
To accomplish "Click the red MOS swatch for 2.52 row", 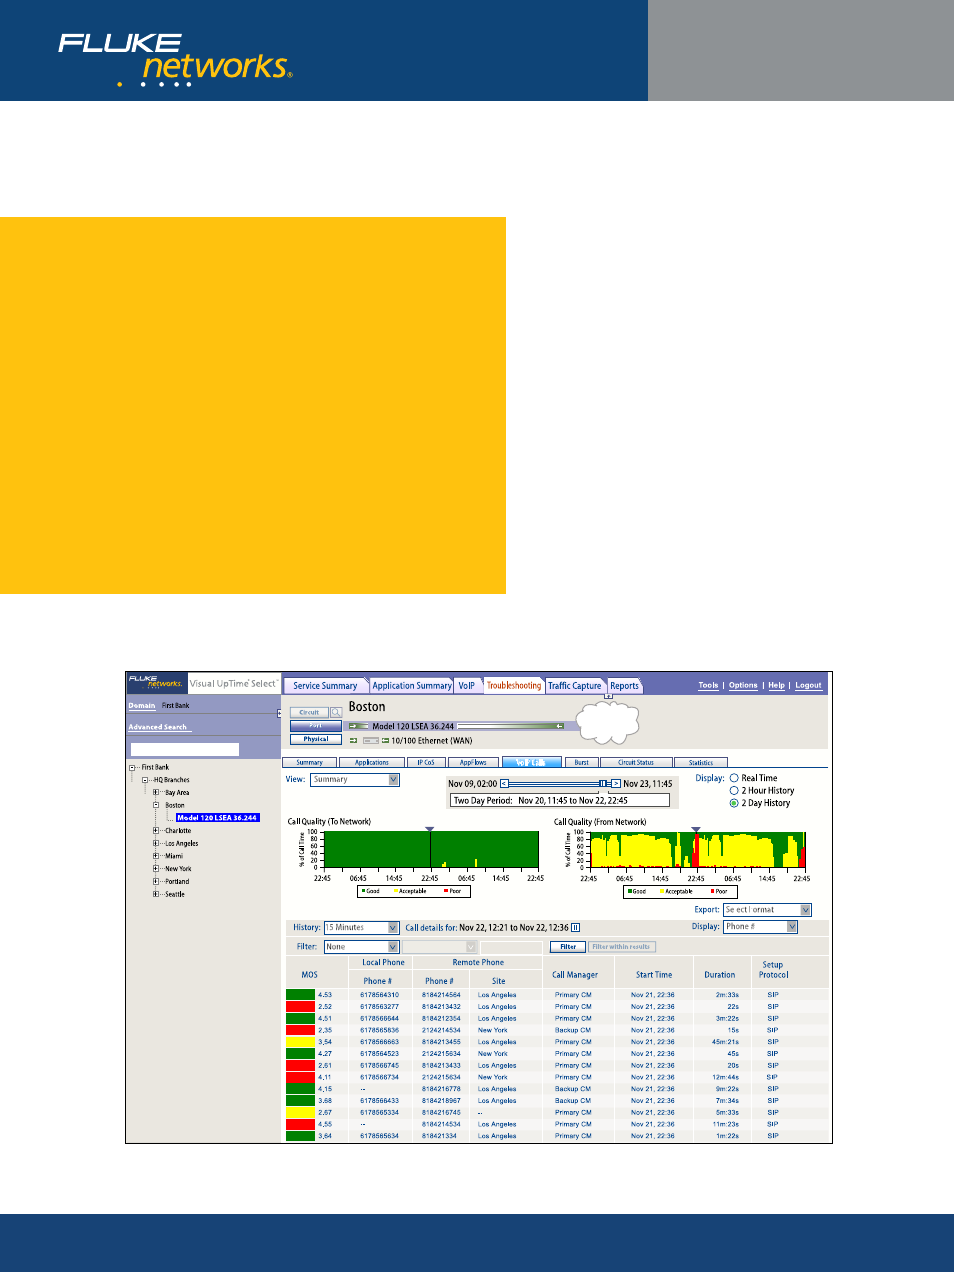I will tap(301, 1007).
